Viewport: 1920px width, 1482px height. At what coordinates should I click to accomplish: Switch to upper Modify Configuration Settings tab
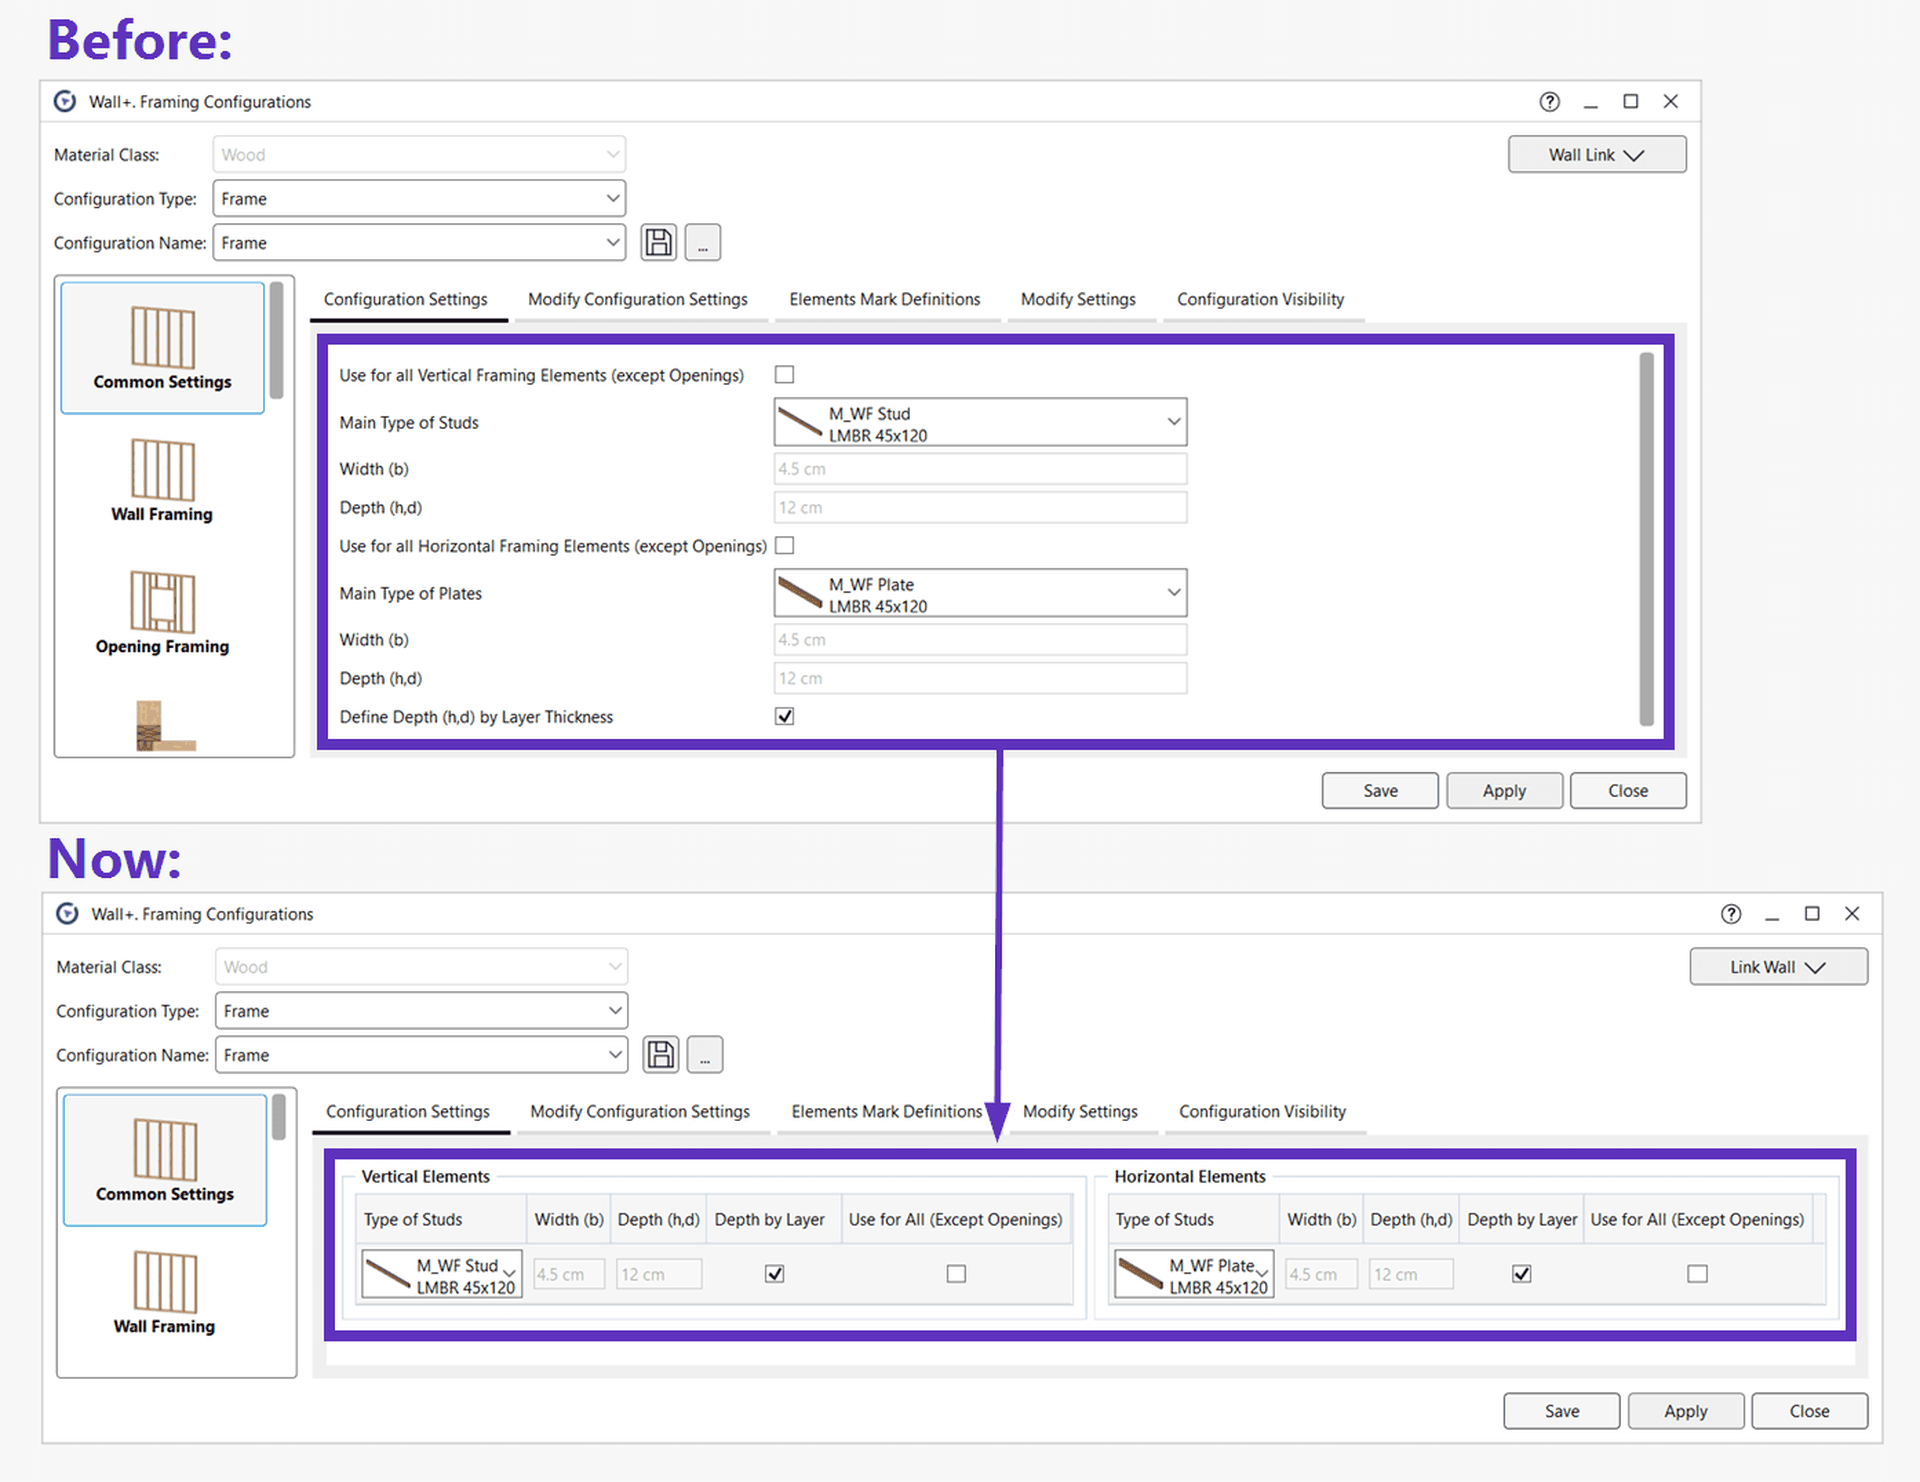click(x=637, y=300)
